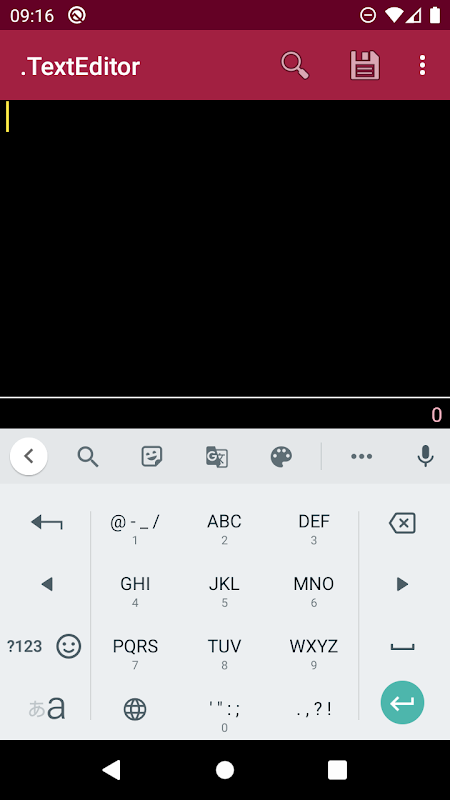Tap the backspace delete key

coord(402,523)
